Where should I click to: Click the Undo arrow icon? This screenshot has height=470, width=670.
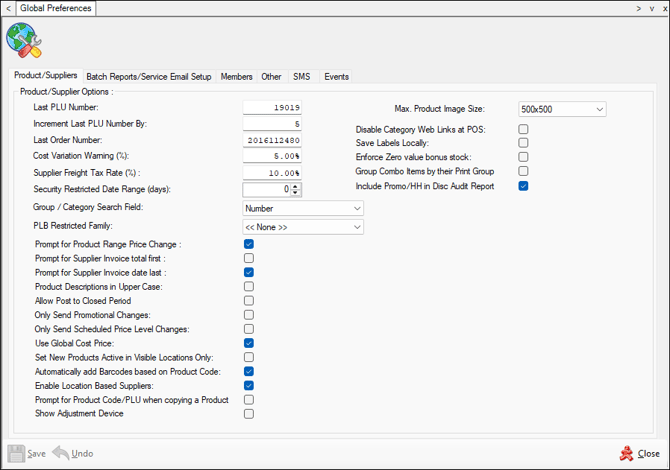click(61, 452)
